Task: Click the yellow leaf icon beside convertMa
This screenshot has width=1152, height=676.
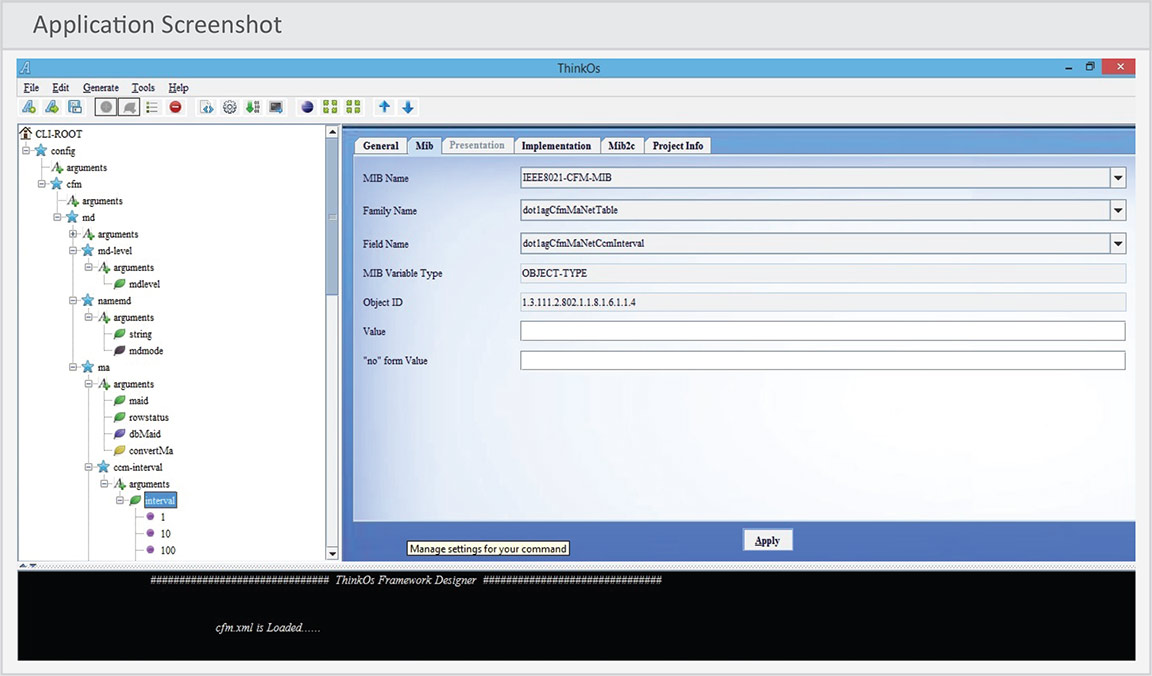Action: [119, 450]
